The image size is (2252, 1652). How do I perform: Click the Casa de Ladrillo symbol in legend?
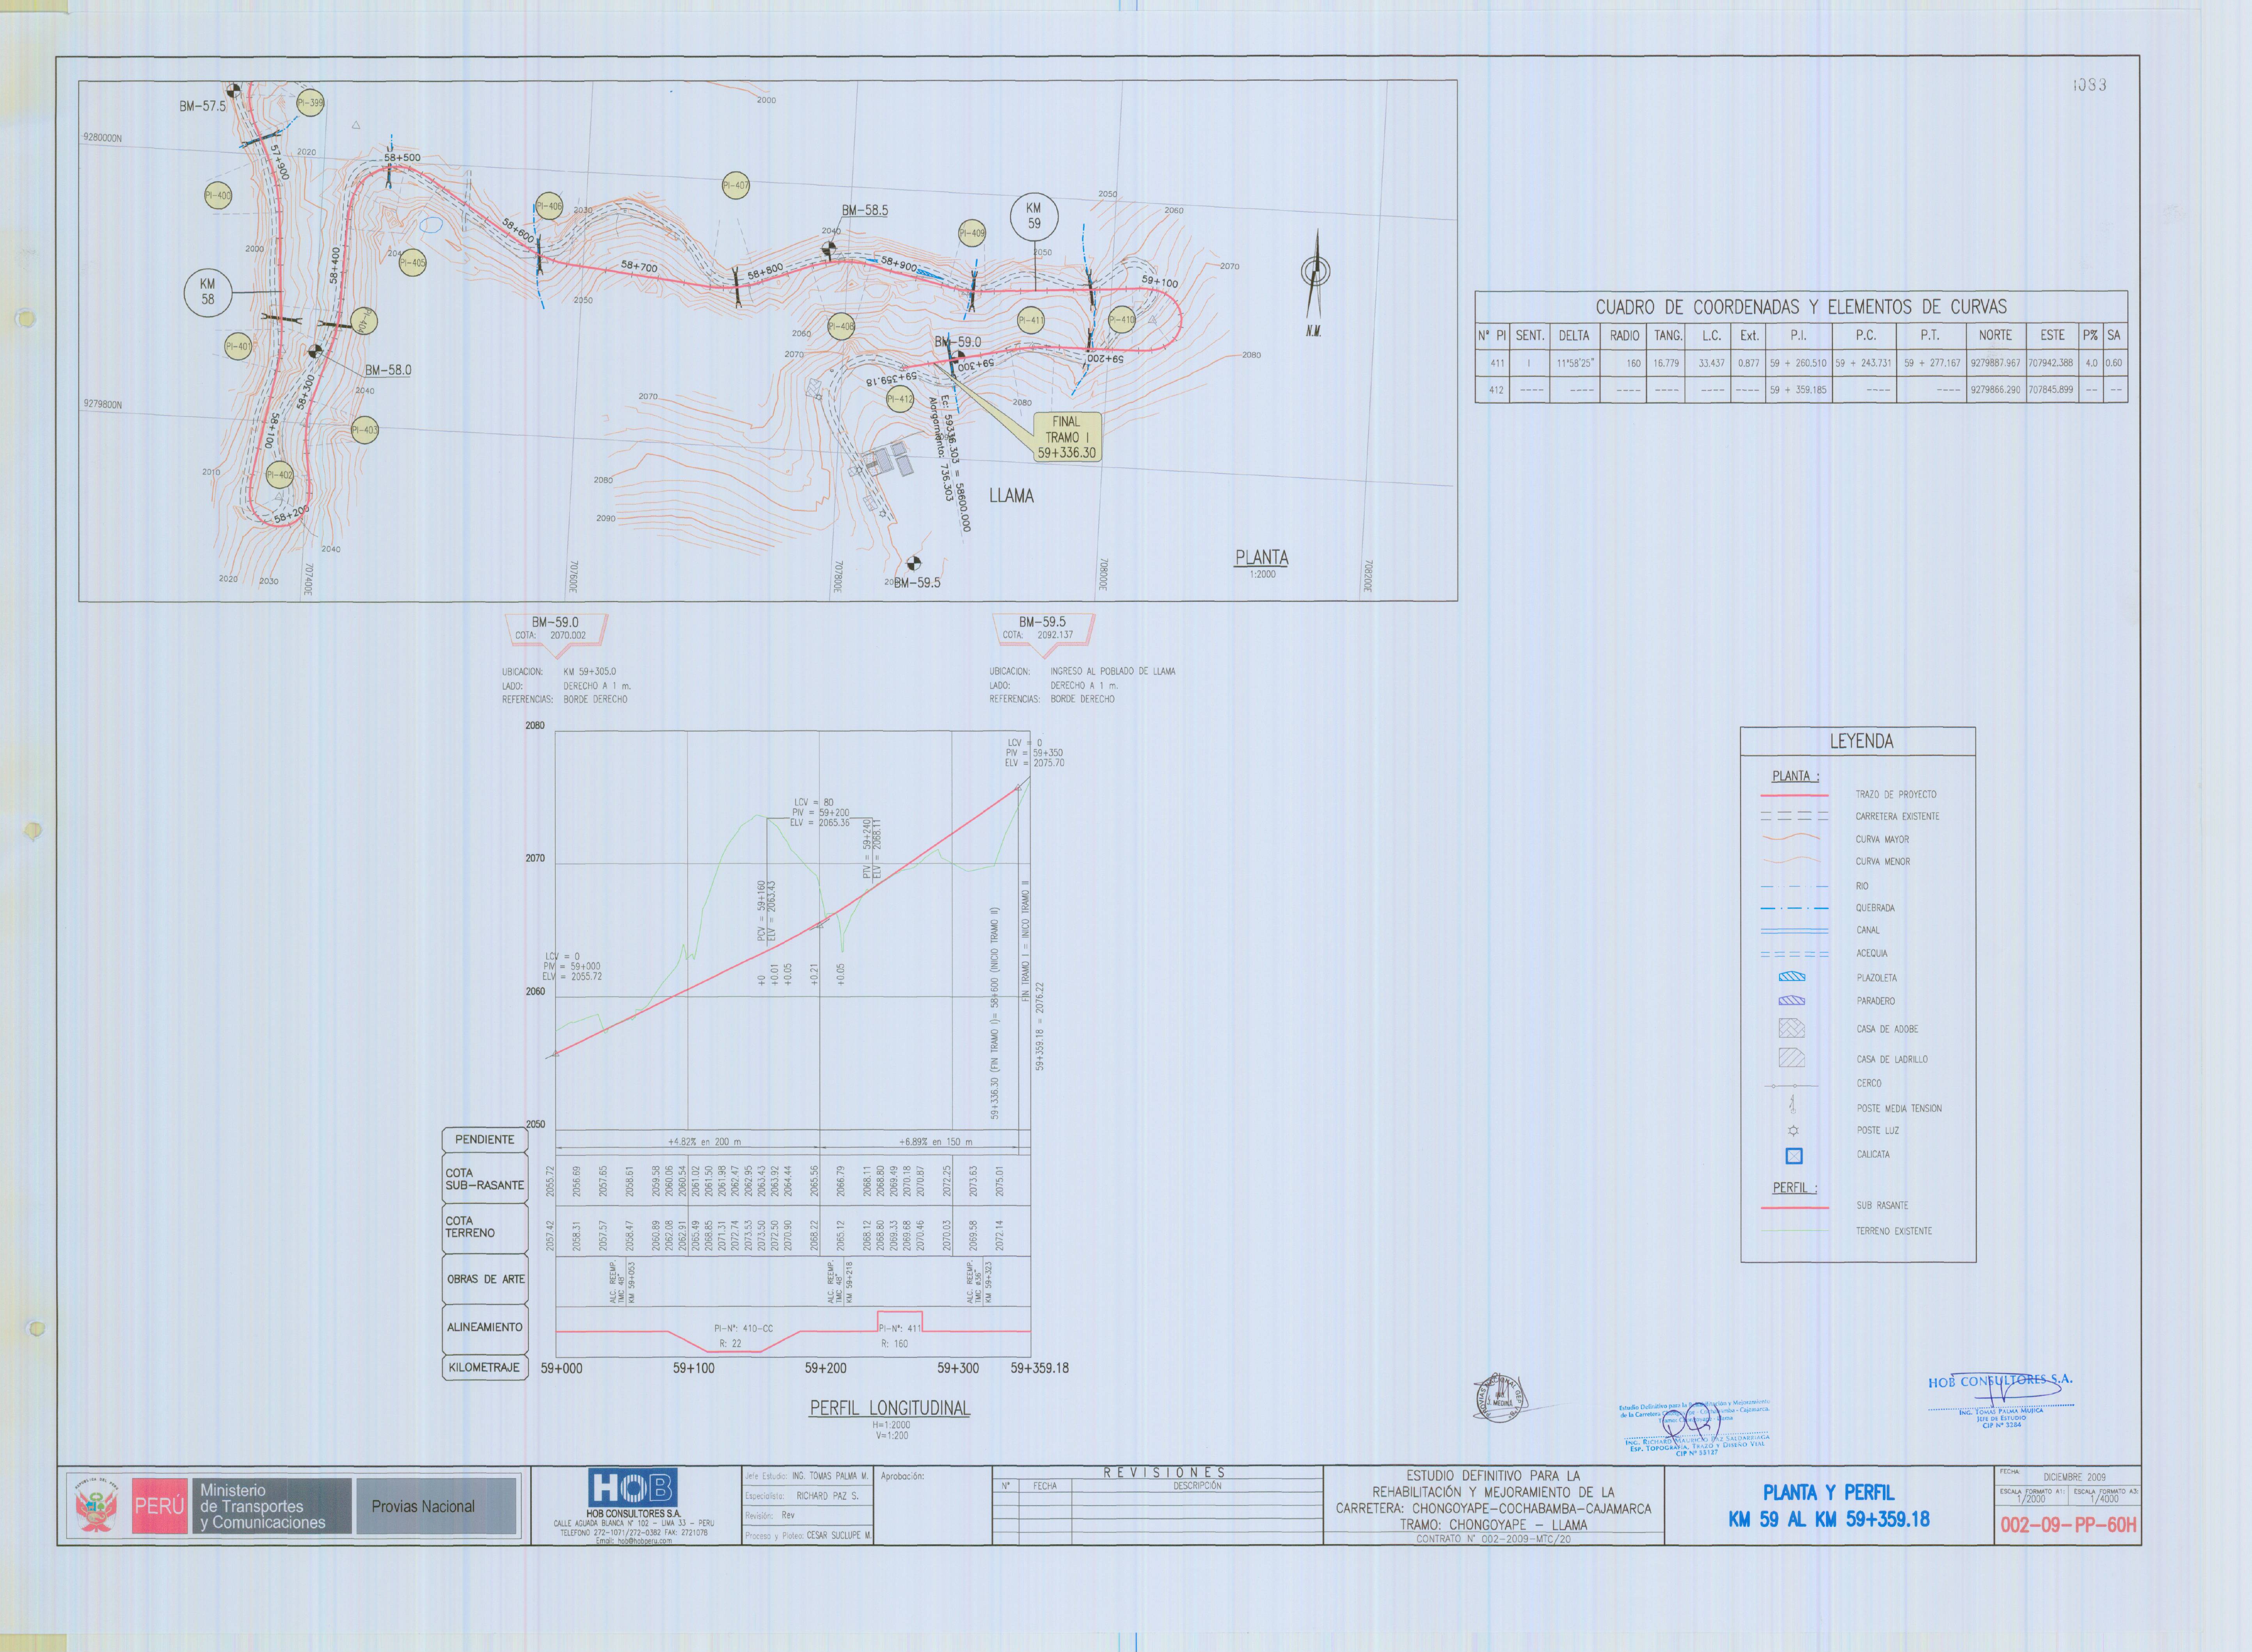(1792, 1058)
